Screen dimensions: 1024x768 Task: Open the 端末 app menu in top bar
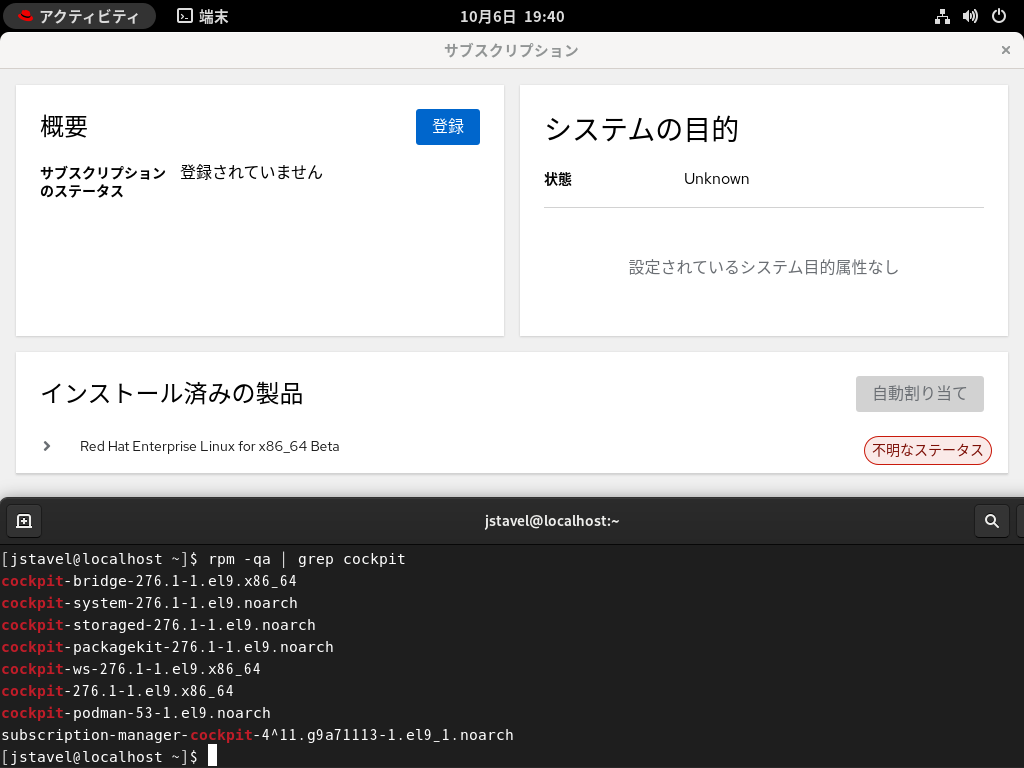[203, 16]
